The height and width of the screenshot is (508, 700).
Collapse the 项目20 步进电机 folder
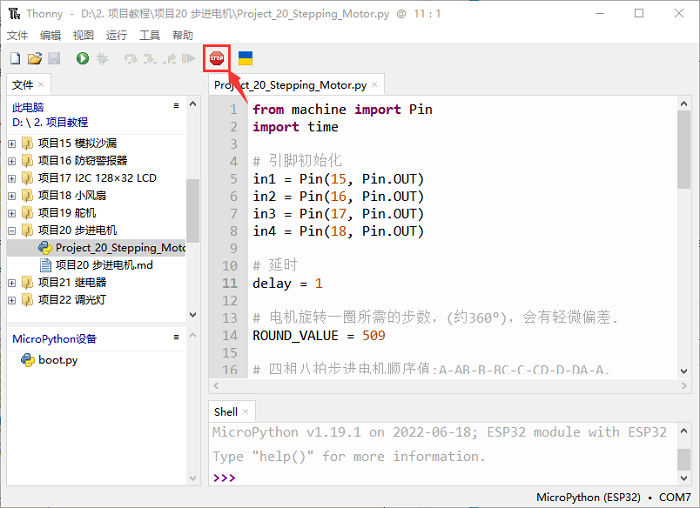pos(12,230)
